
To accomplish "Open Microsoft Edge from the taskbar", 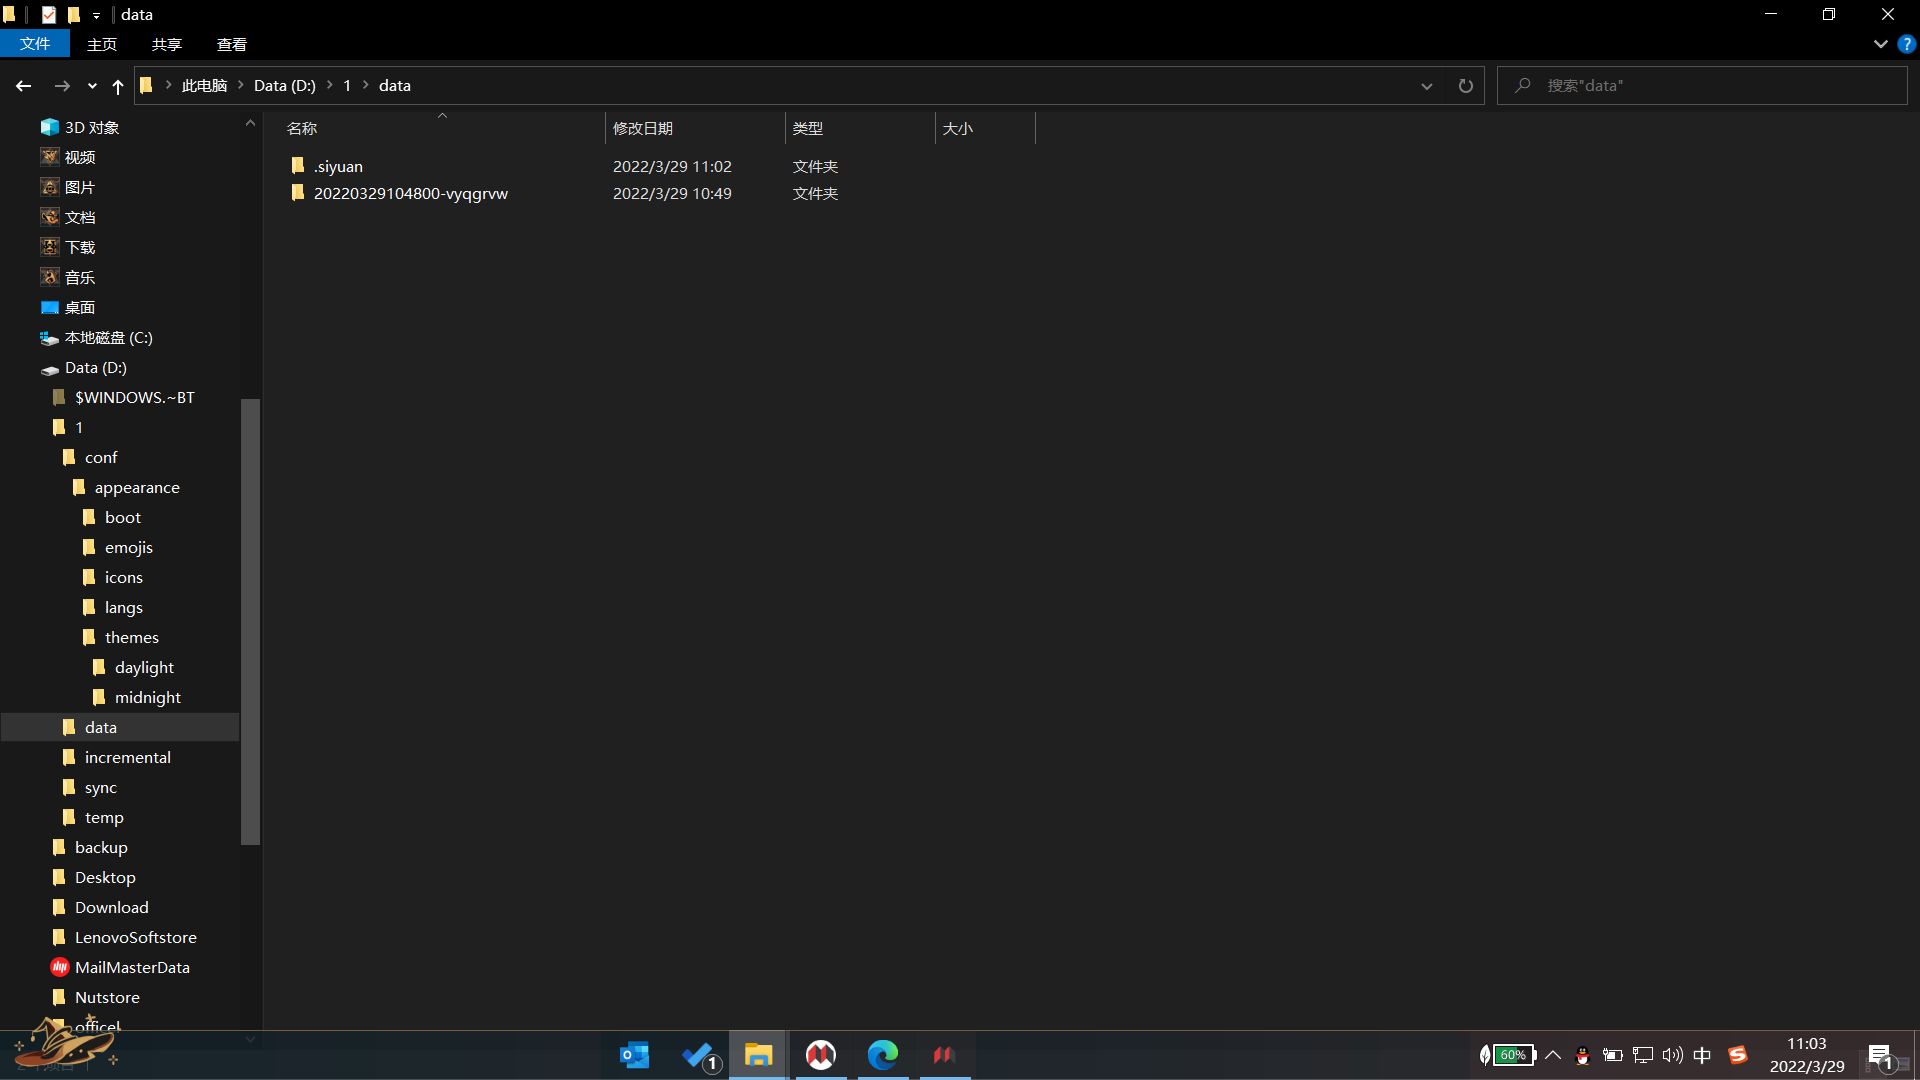I will coord(882,1055).
